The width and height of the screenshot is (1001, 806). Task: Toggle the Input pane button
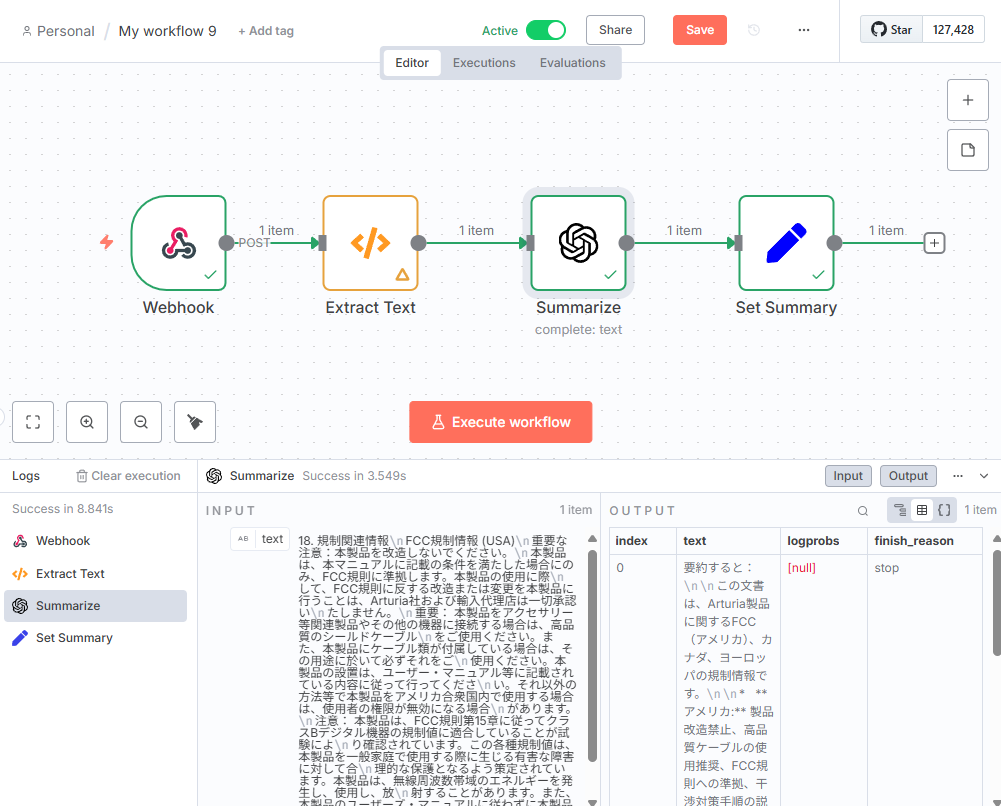848,476
